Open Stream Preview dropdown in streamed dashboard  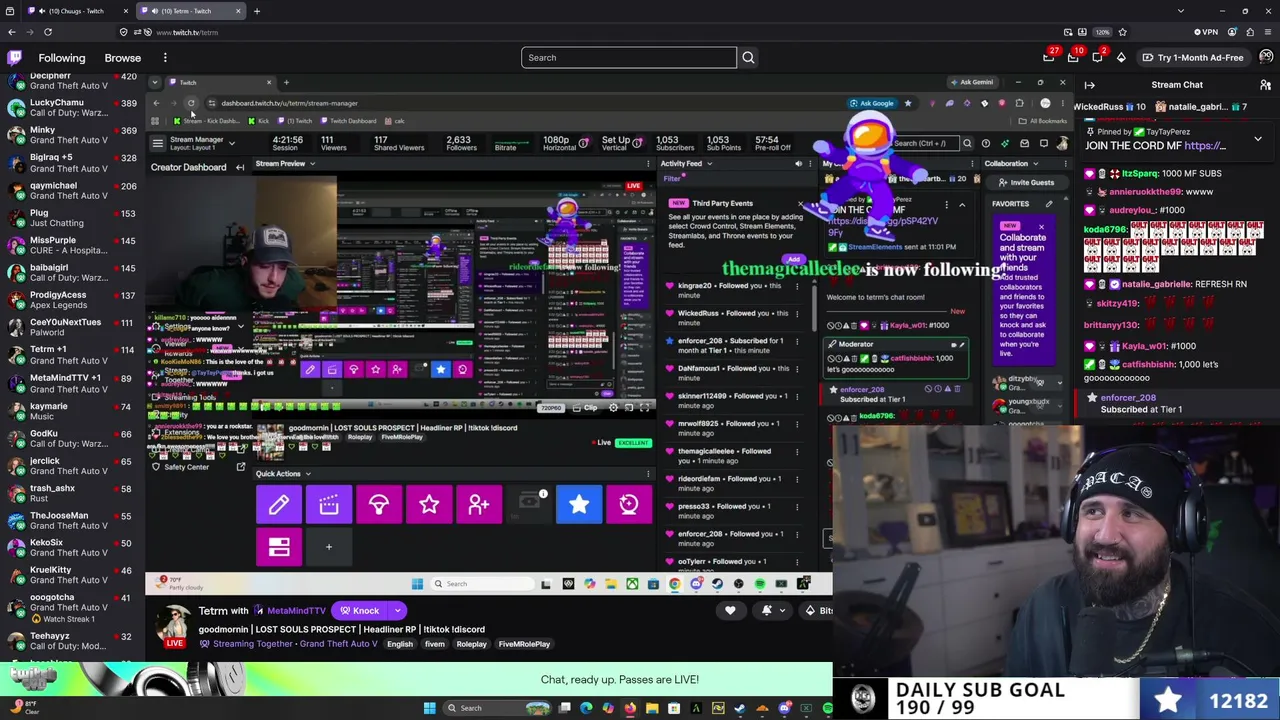point(312,164)
